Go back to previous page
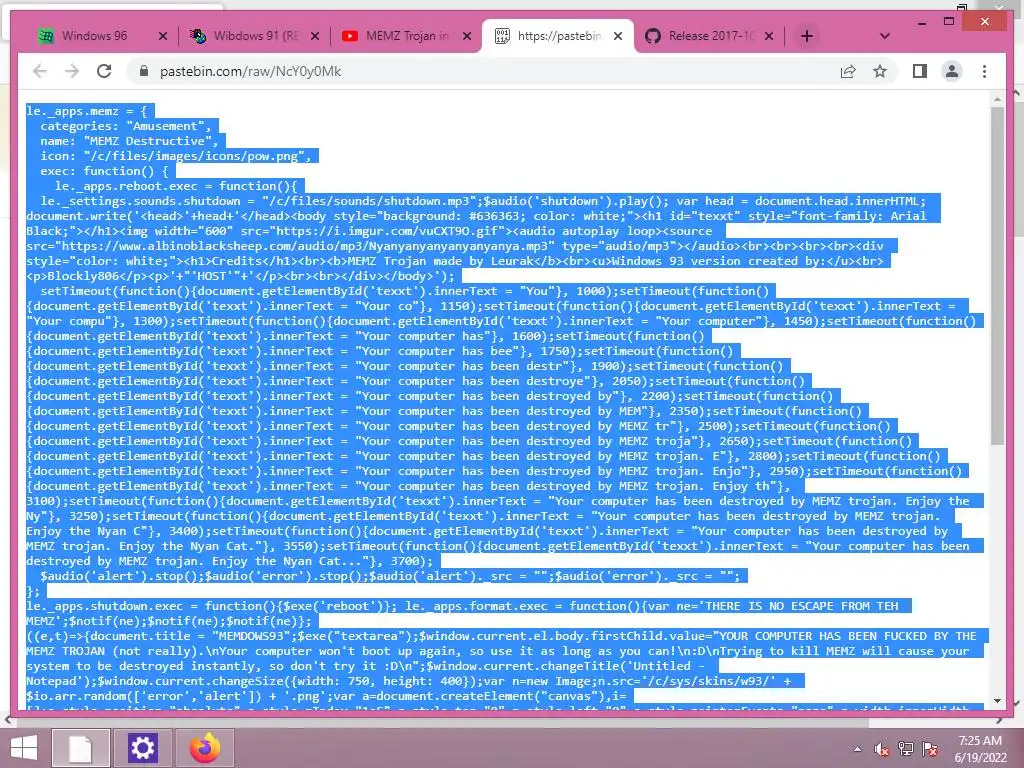Image resolution: width=1024 pixels, height=768 pixels. [x=40, y=71]
